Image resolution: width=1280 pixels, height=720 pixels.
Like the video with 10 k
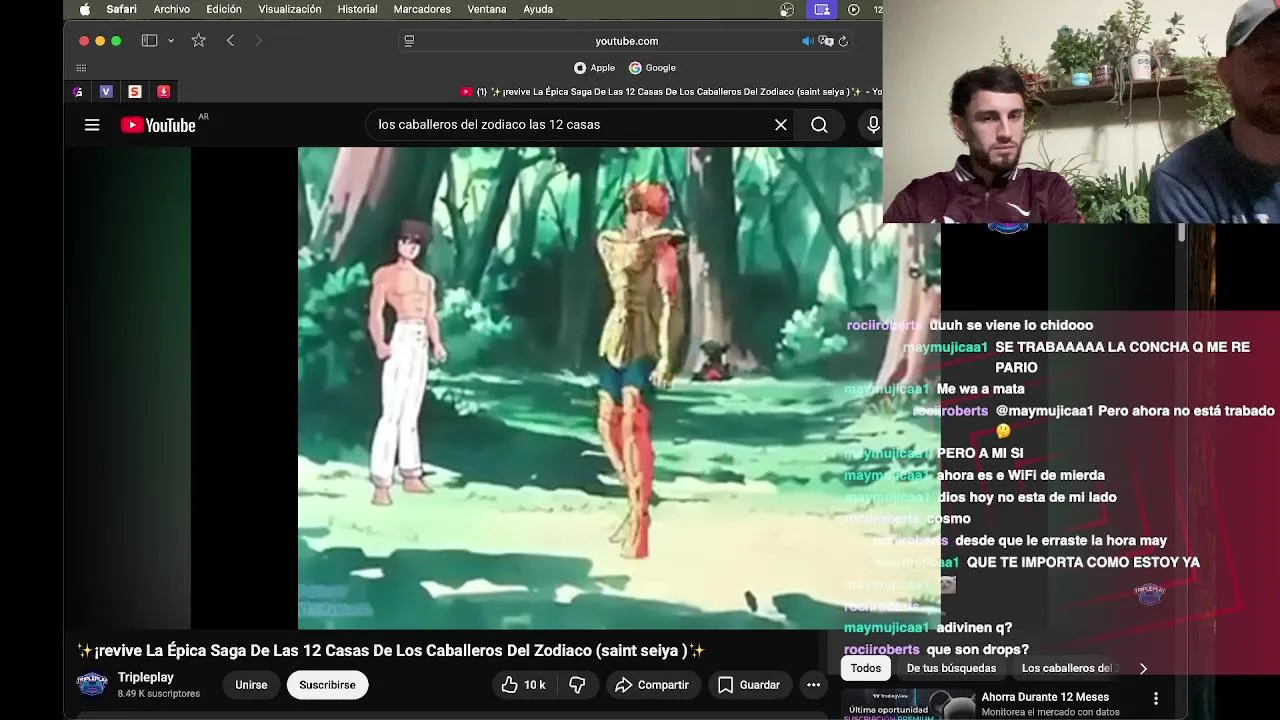[x=523, y=685]
